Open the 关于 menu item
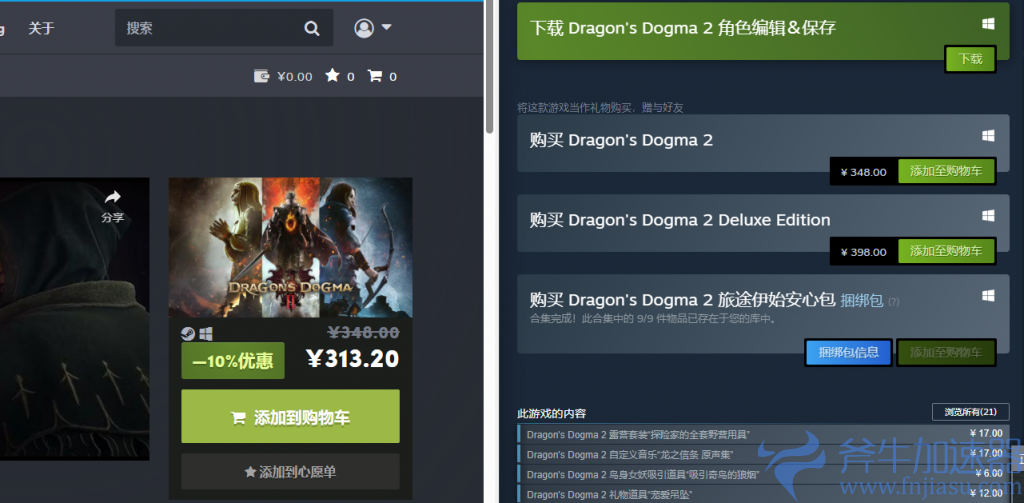Viewport: 1024px width, 503px height. tap(41, 28)
